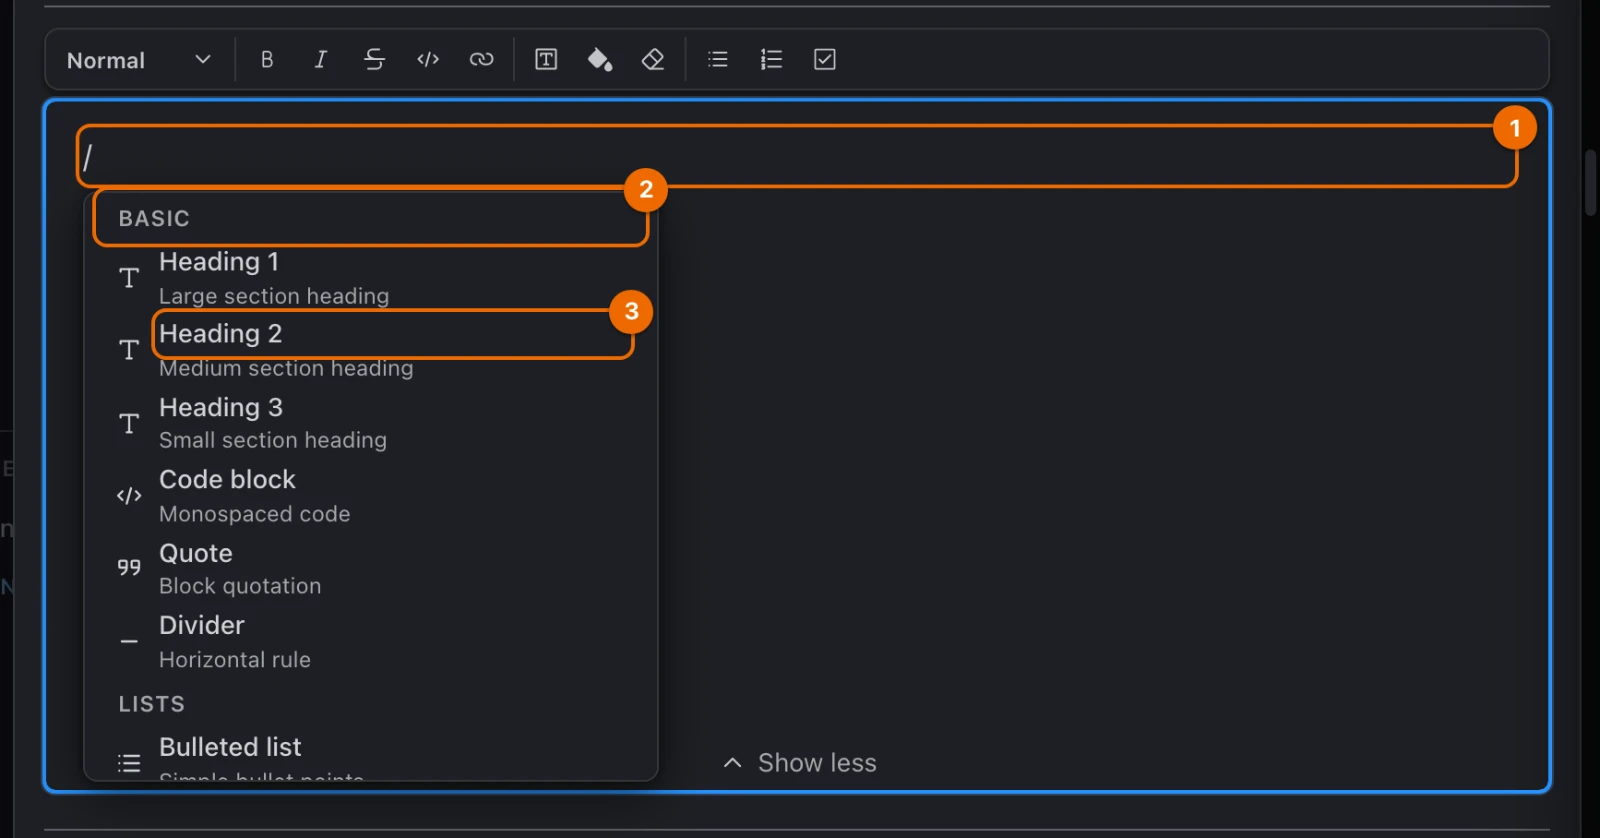Open the Normal text style dropdown
This screenshot has width=1600, height=838.
(x=139, y=60)
